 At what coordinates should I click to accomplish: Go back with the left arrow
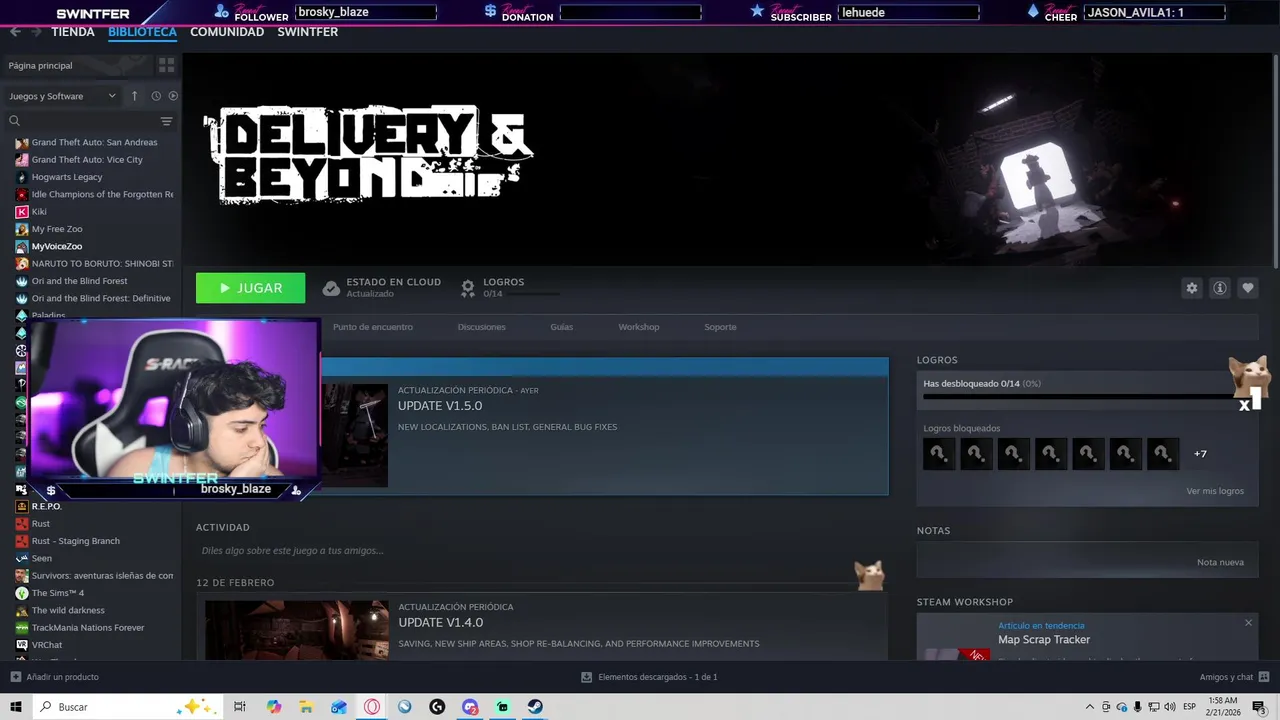pyautogui.click(x=15, y=32)
